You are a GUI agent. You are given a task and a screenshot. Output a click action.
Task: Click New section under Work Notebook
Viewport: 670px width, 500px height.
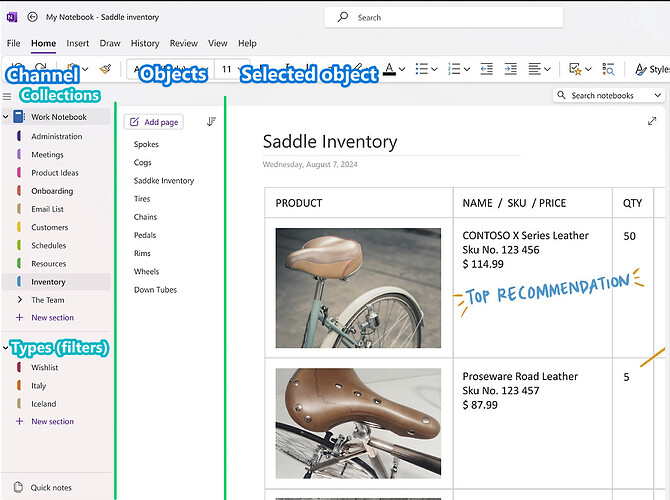(x=52, y=318)
